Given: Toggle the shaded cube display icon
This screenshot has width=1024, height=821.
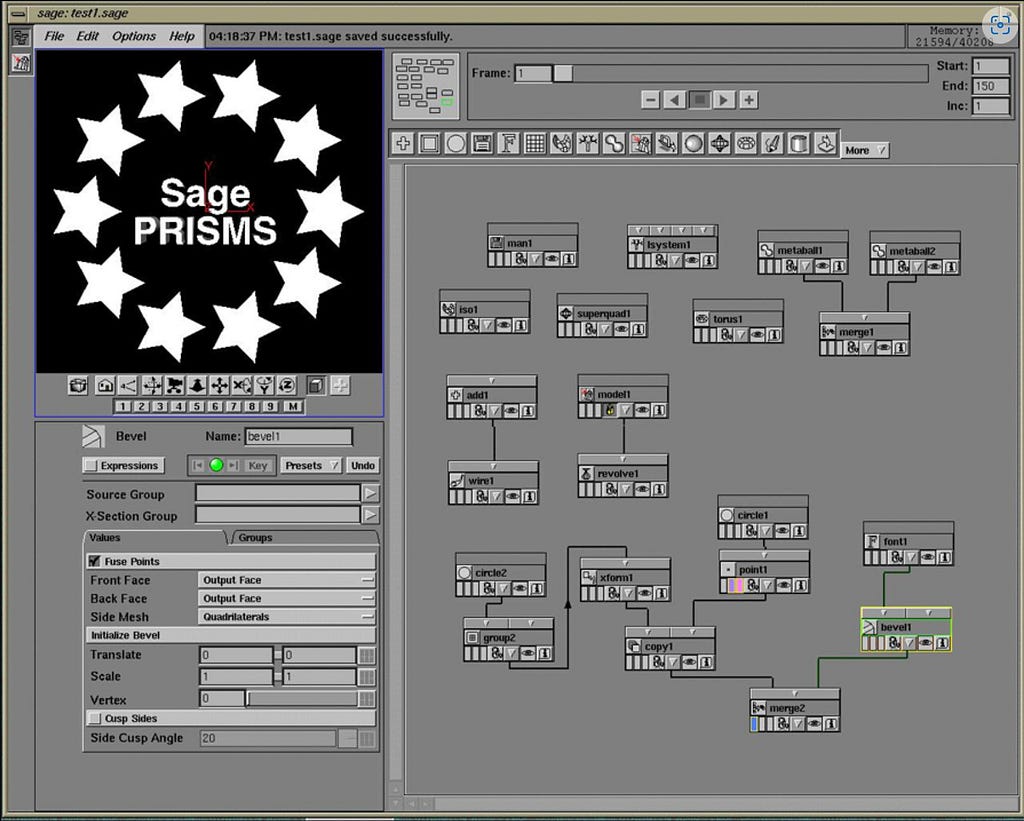Looking at the screenshot, I should (316, 386).
